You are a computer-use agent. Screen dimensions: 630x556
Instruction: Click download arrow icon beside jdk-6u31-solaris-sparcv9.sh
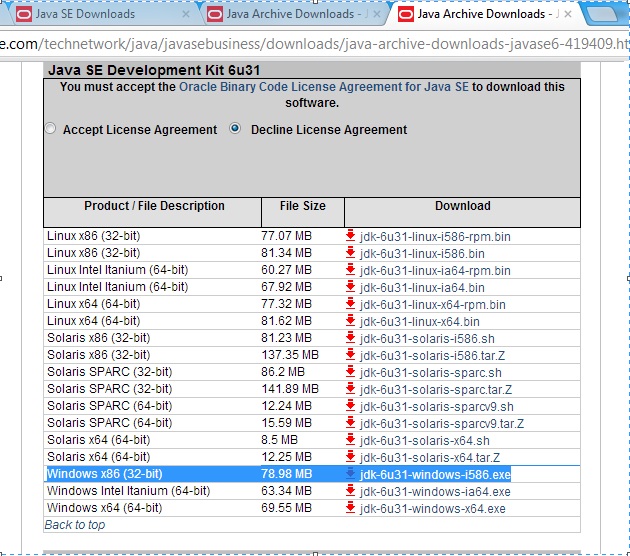pyautogui.click(x=350, y=406)
